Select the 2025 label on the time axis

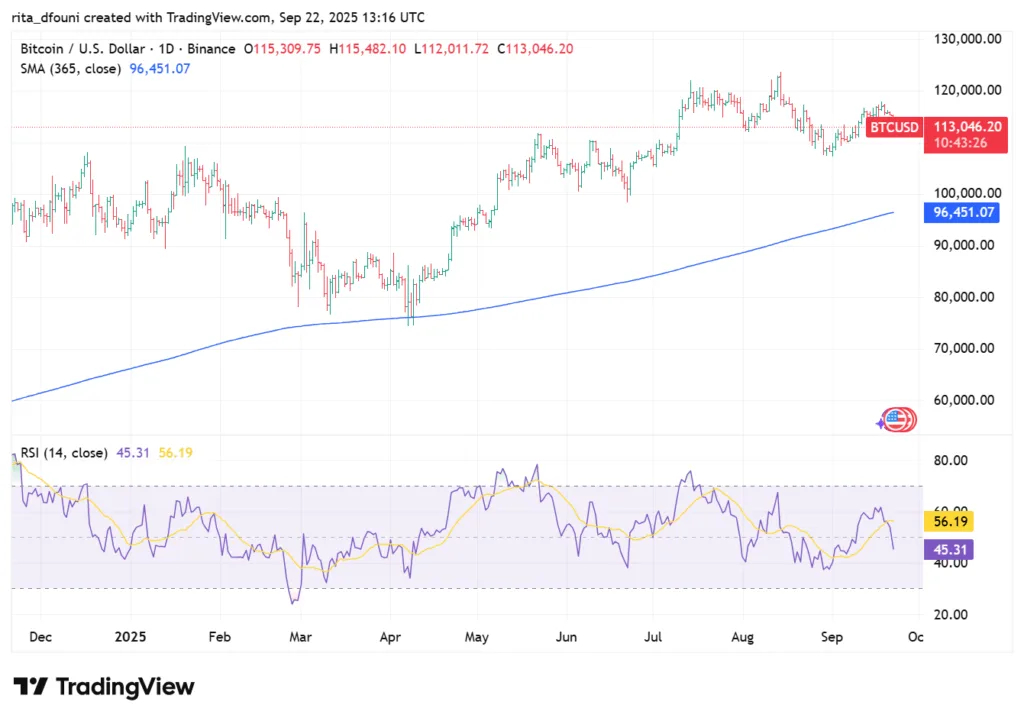(130, 634)
